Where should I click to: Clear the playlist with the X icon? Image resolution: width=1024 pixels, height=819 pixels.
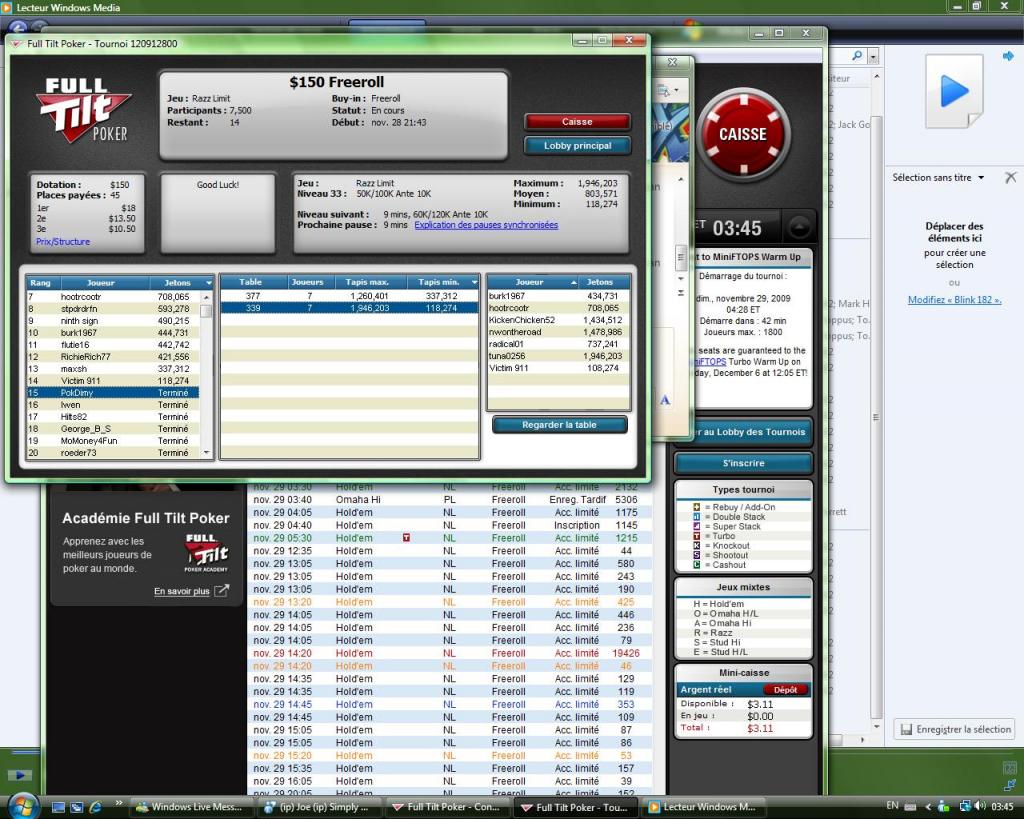1010,178
